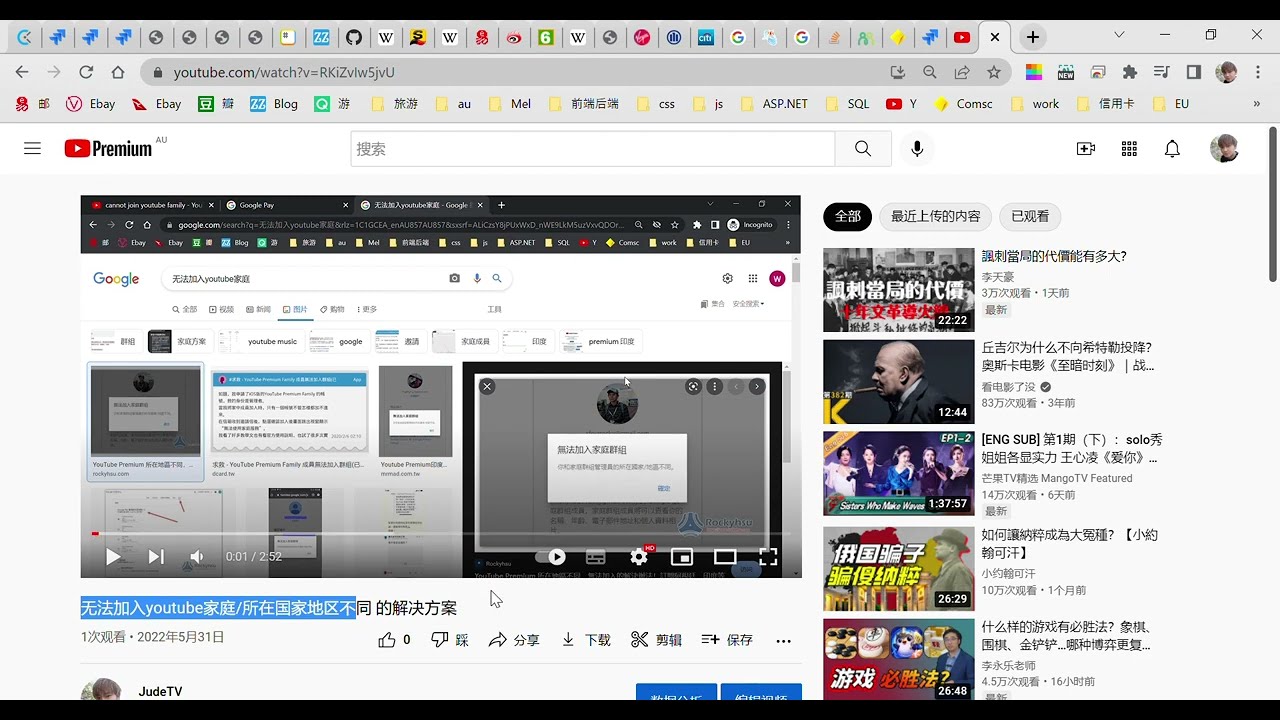Open the YouTube hamburger guide menu
Viewport: 1280px width, 720px height.
(32, 148)
